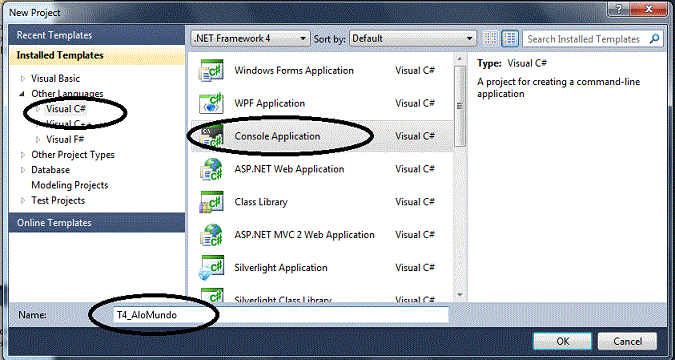This screenshot has height=360, width=675.
Task: Open the .NET Framework 4 version dropdown
Action: 250,38
